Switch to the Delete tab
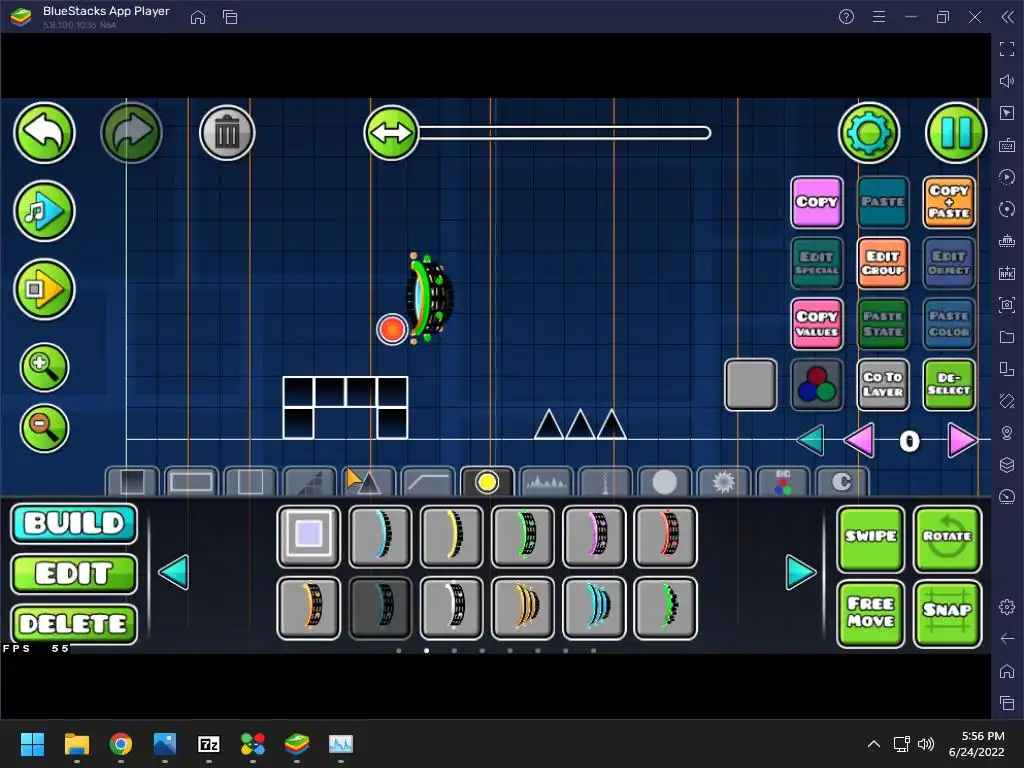The image size is (1024, 768). coord(74,624)
